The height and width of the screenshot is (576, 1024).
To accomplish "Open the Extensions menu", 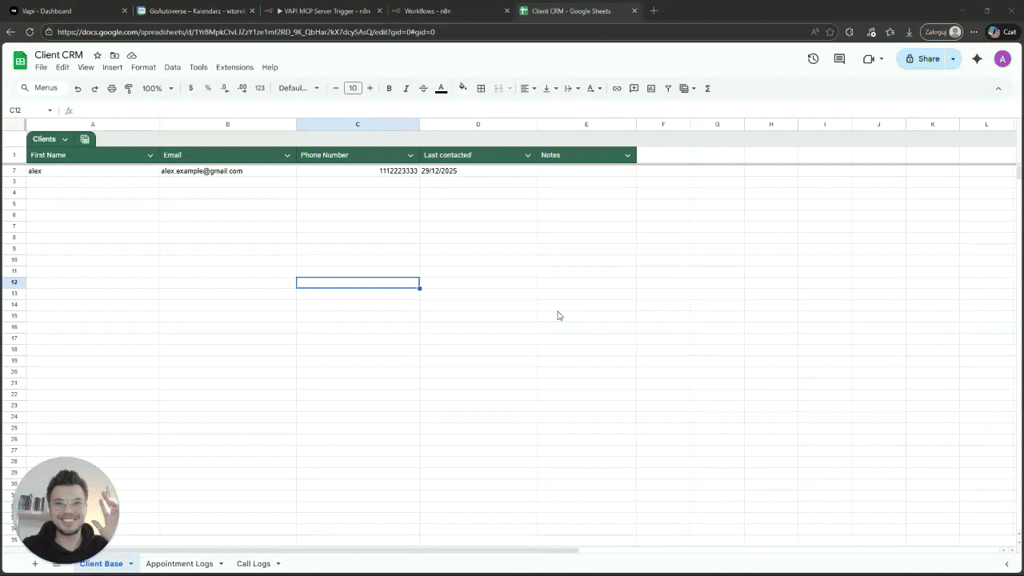I will pyautogui.click(x=234, y=67).
